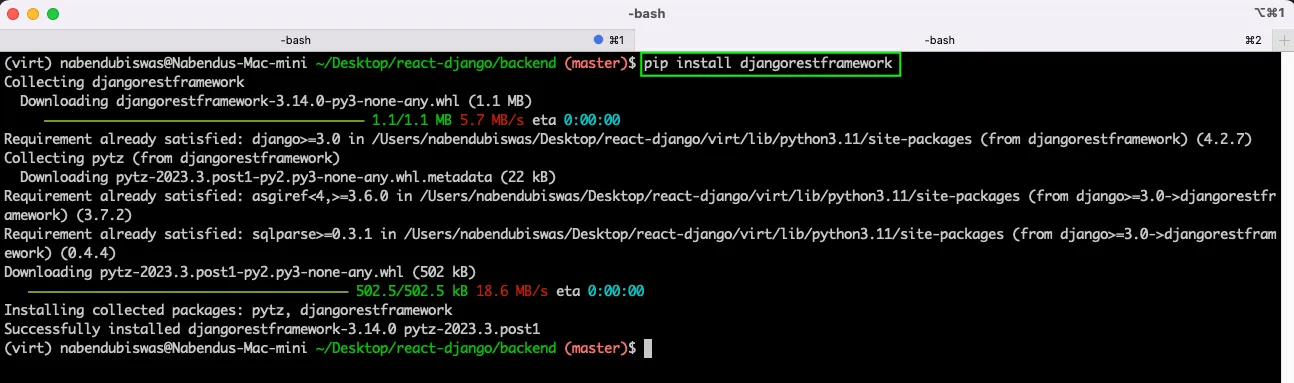
Task: Click the -bash window title
Action: click(646, 14)
